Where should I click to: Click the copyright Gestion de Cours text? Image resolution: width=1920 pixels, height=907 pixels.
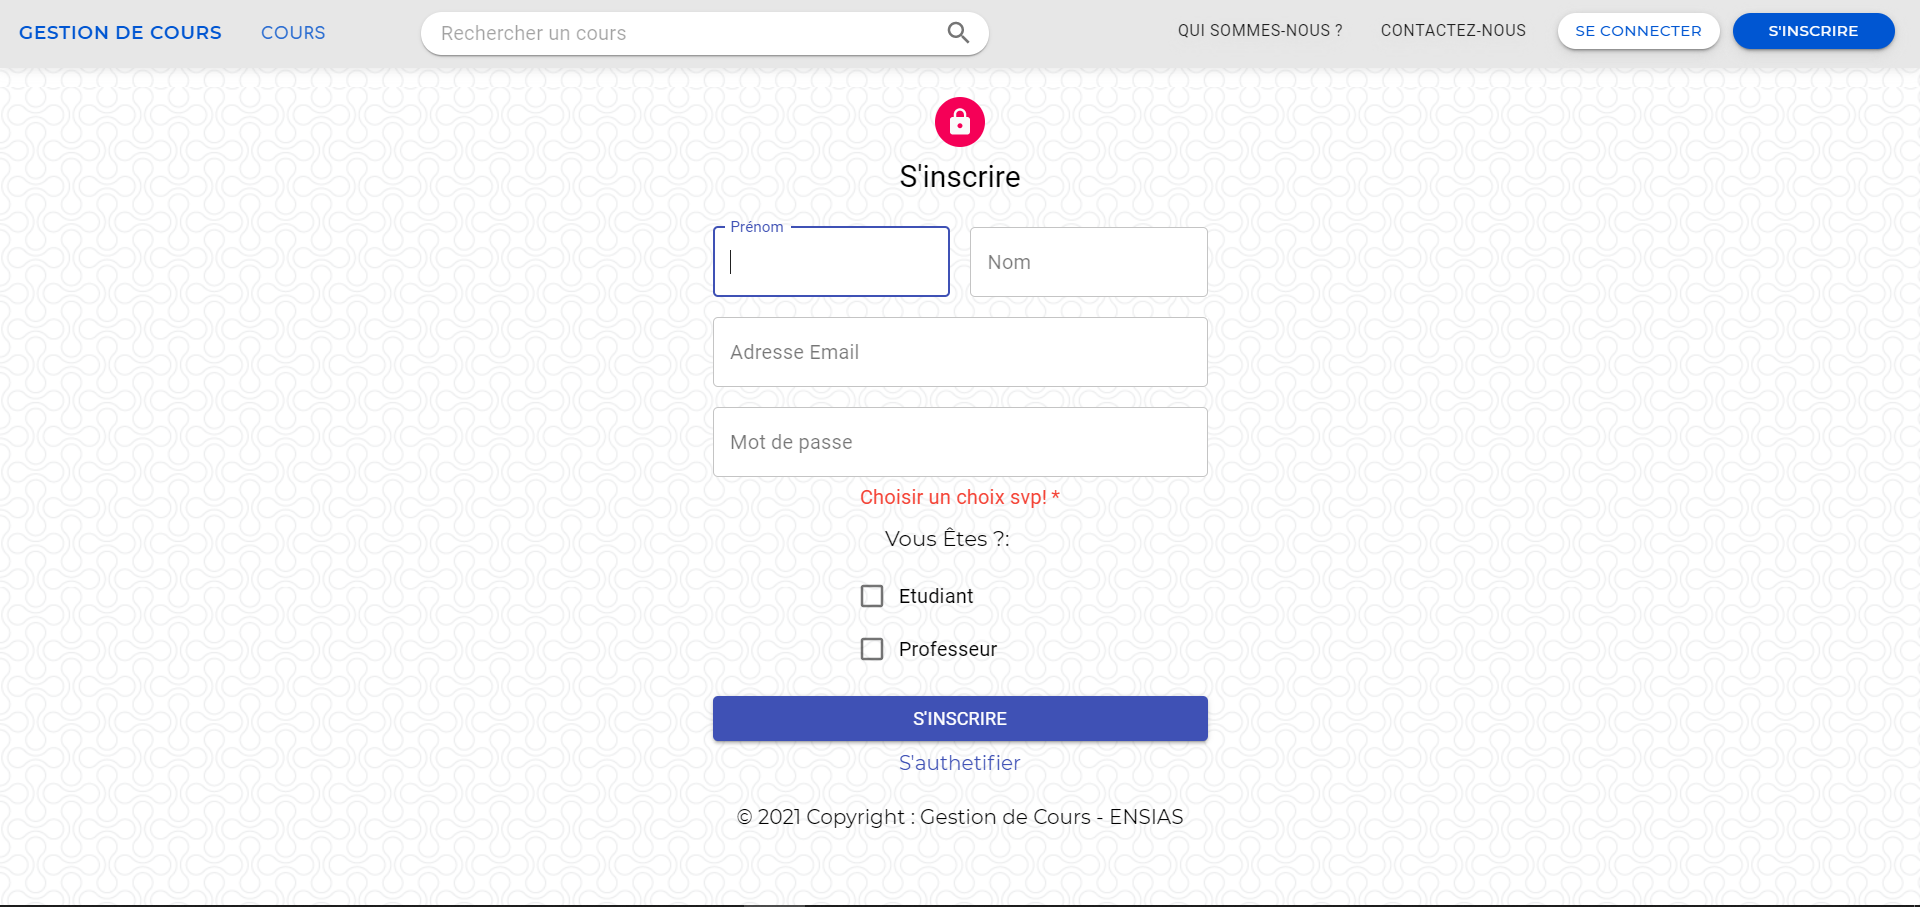click(x=959, y=817)
